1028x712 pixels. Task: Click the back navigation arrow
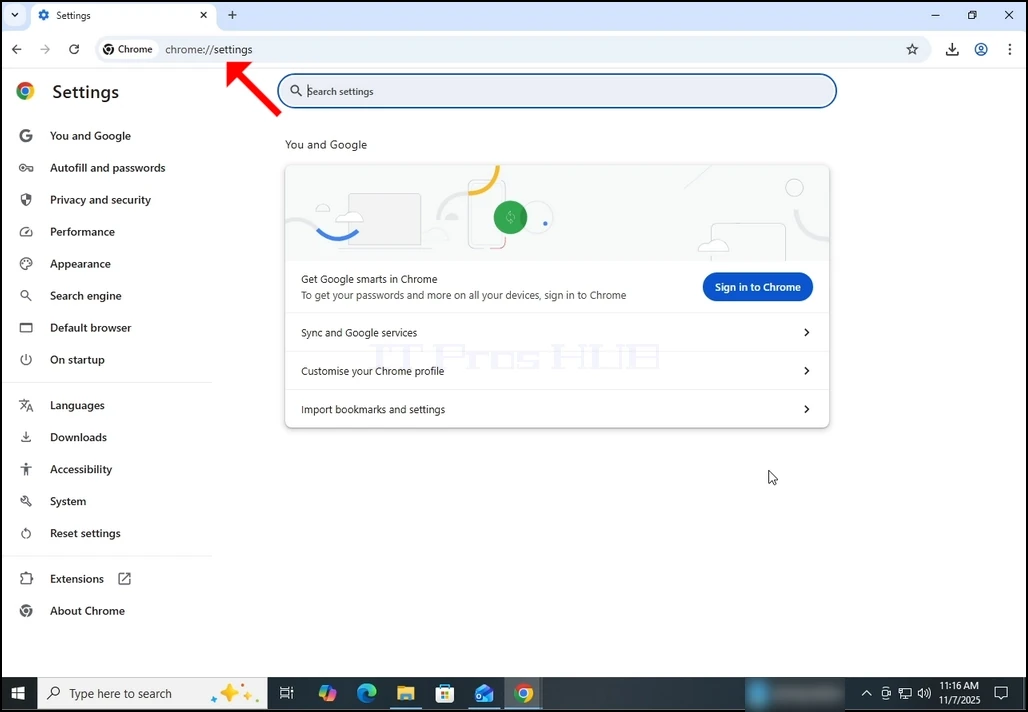[17, 49]
